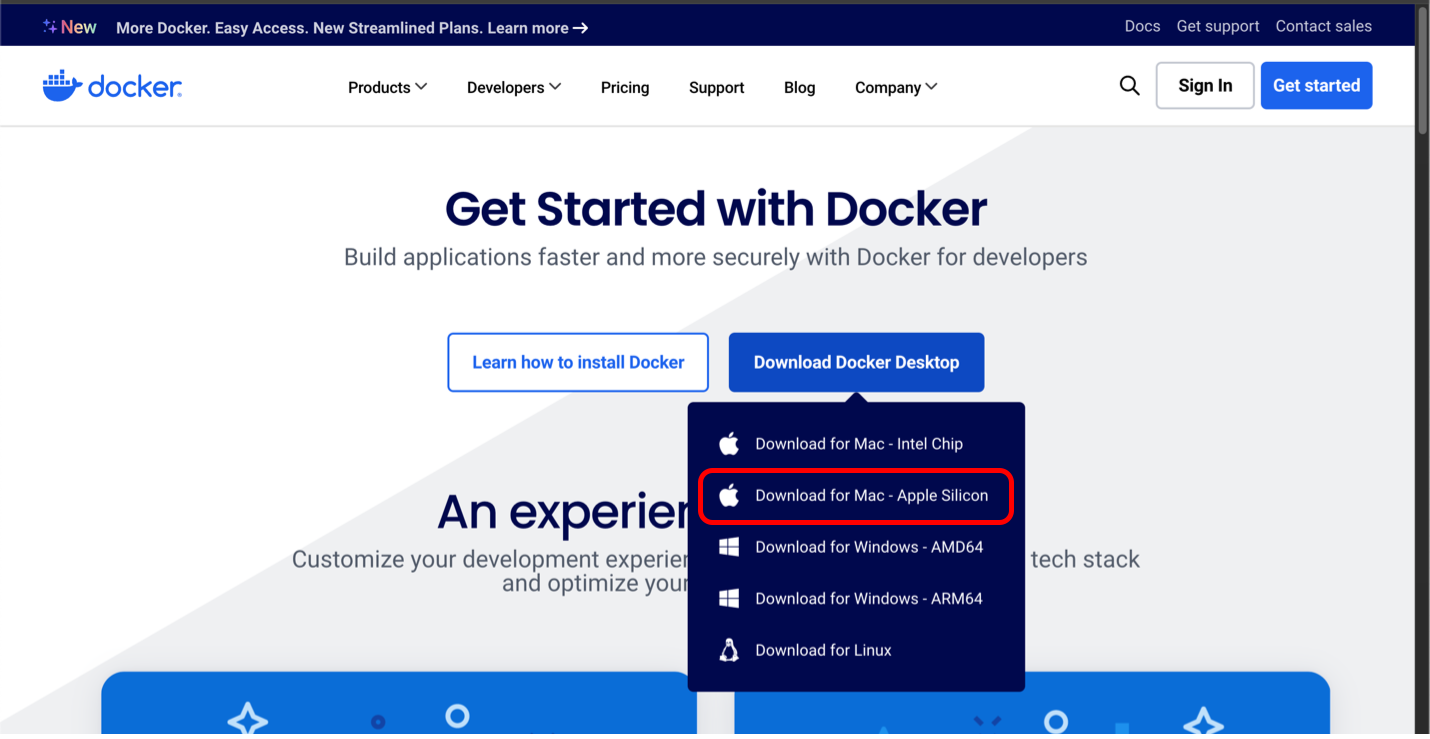Click Windows icon beside Windows AMD64
The width and height of the screenshot is (1430, 739).
(x=729, y=547)
